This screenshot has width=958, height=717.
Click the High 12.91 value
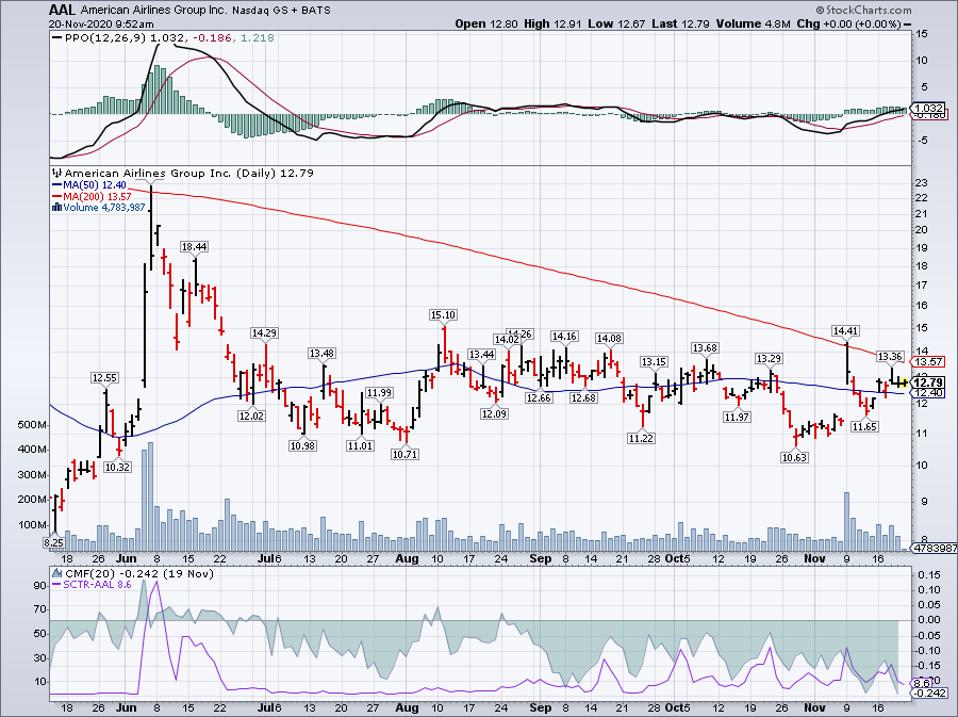pos(553,24)
